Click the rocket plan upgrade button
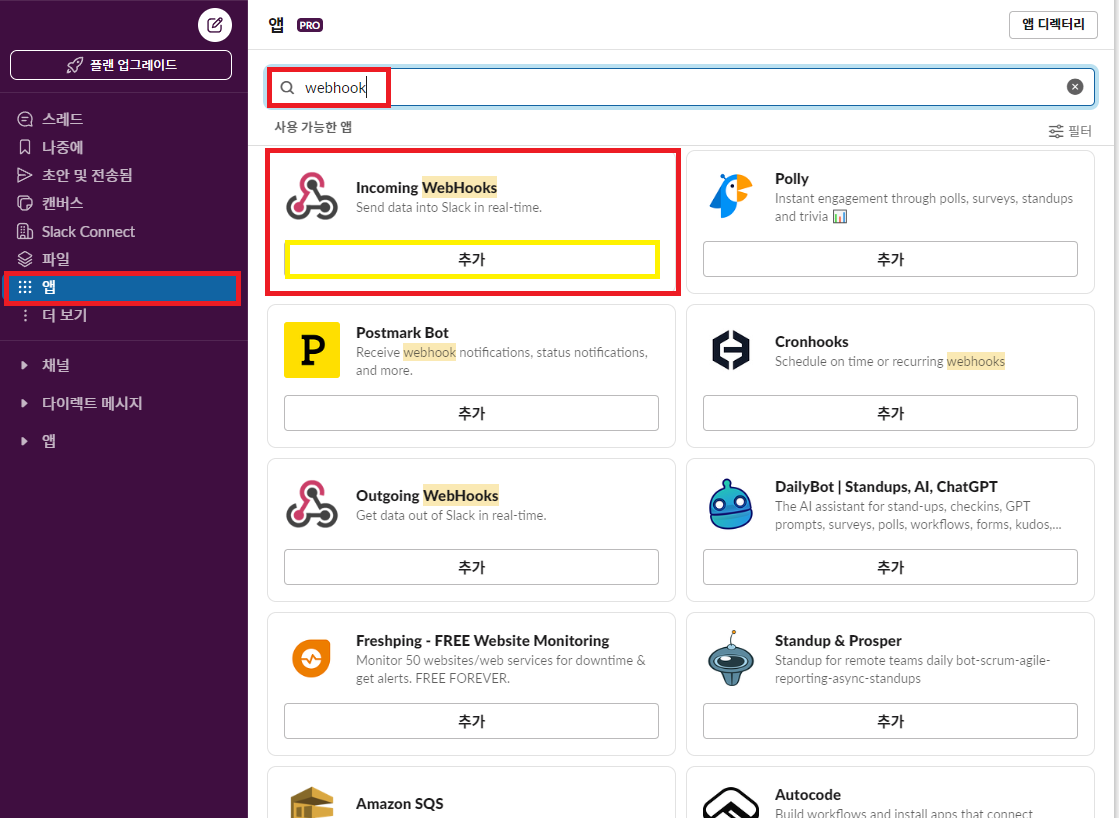Screen dimensions: 1119x818 (x=121, y=65)
